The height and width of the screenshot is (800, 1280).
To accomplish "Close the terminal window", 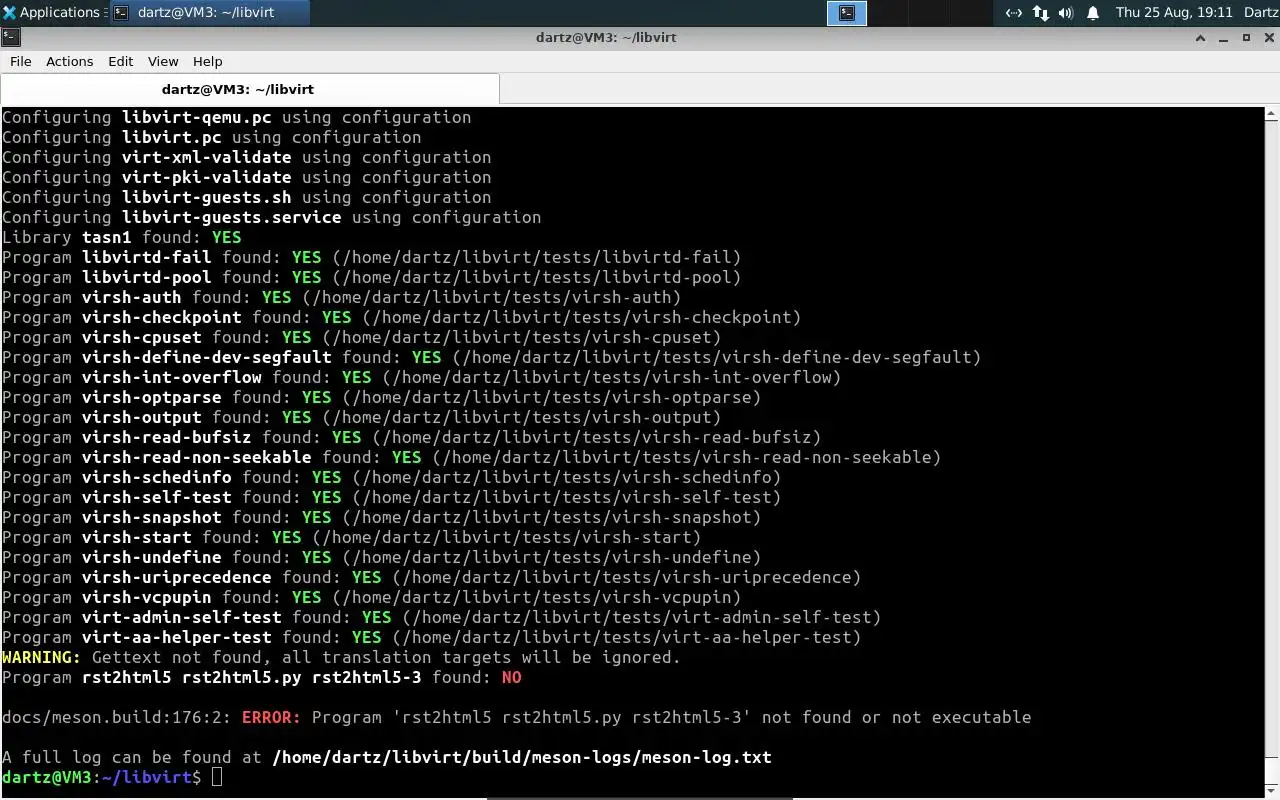I will (x=1267, y=37).
